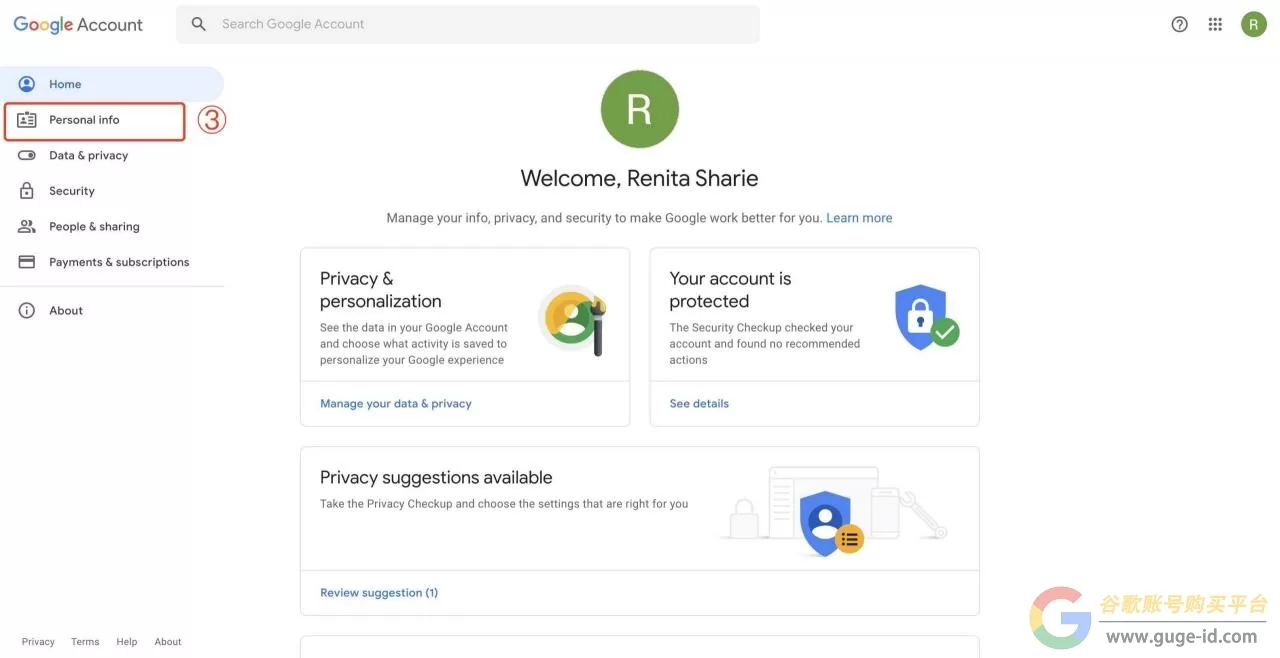Click the Privacy & personalization heading
Screen dimensions: 1280x658
point(381,290)
